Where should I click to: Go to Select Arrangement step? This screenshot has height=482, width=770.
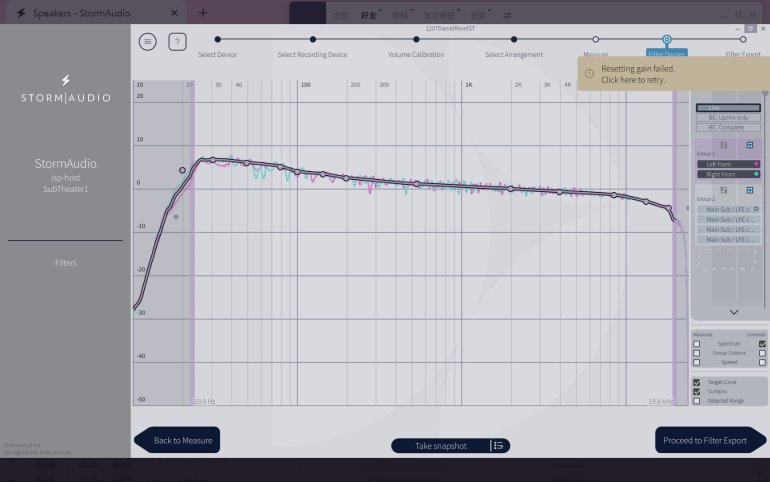514,40
